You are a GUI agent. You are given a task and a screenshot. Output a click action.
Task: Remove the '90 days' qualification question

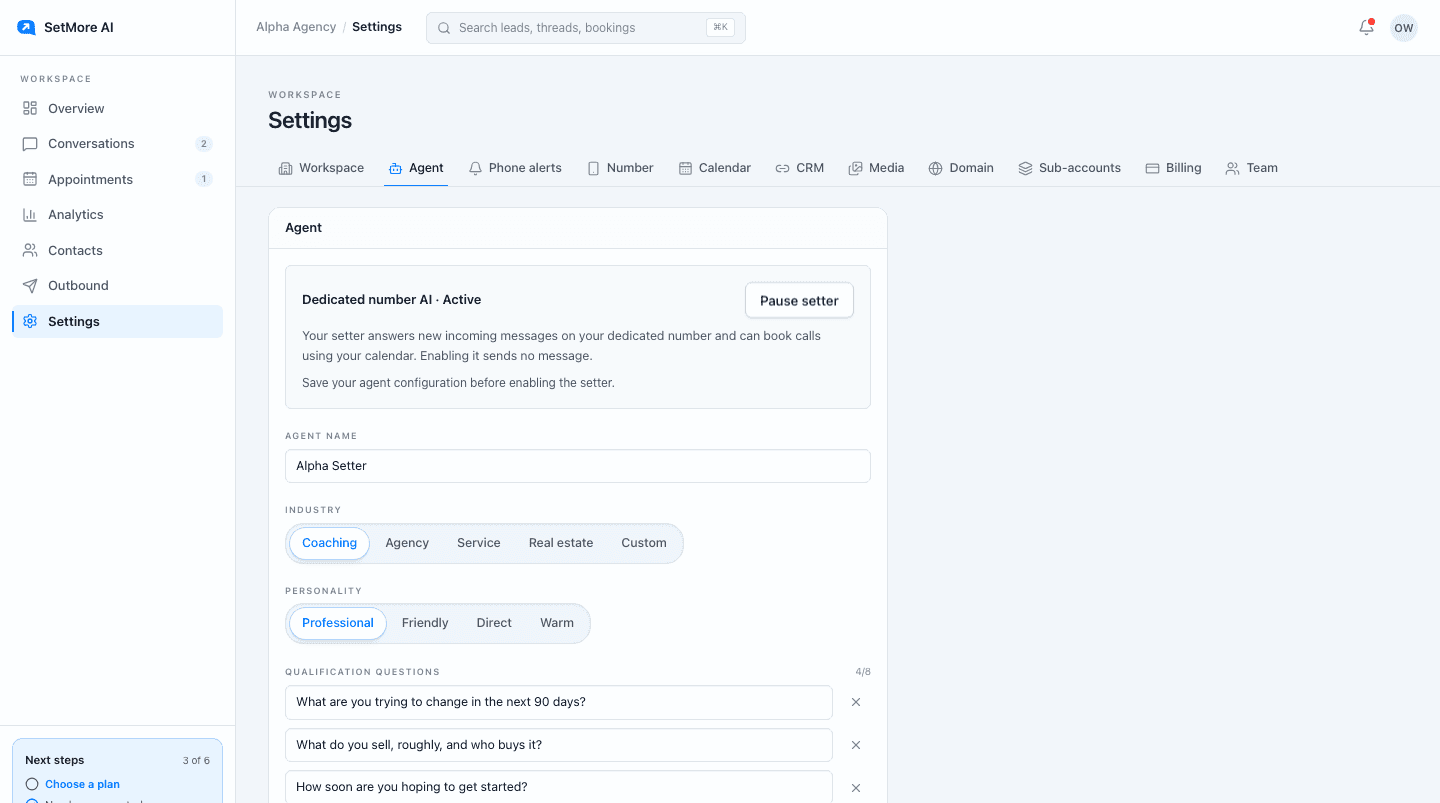[856, 702]
